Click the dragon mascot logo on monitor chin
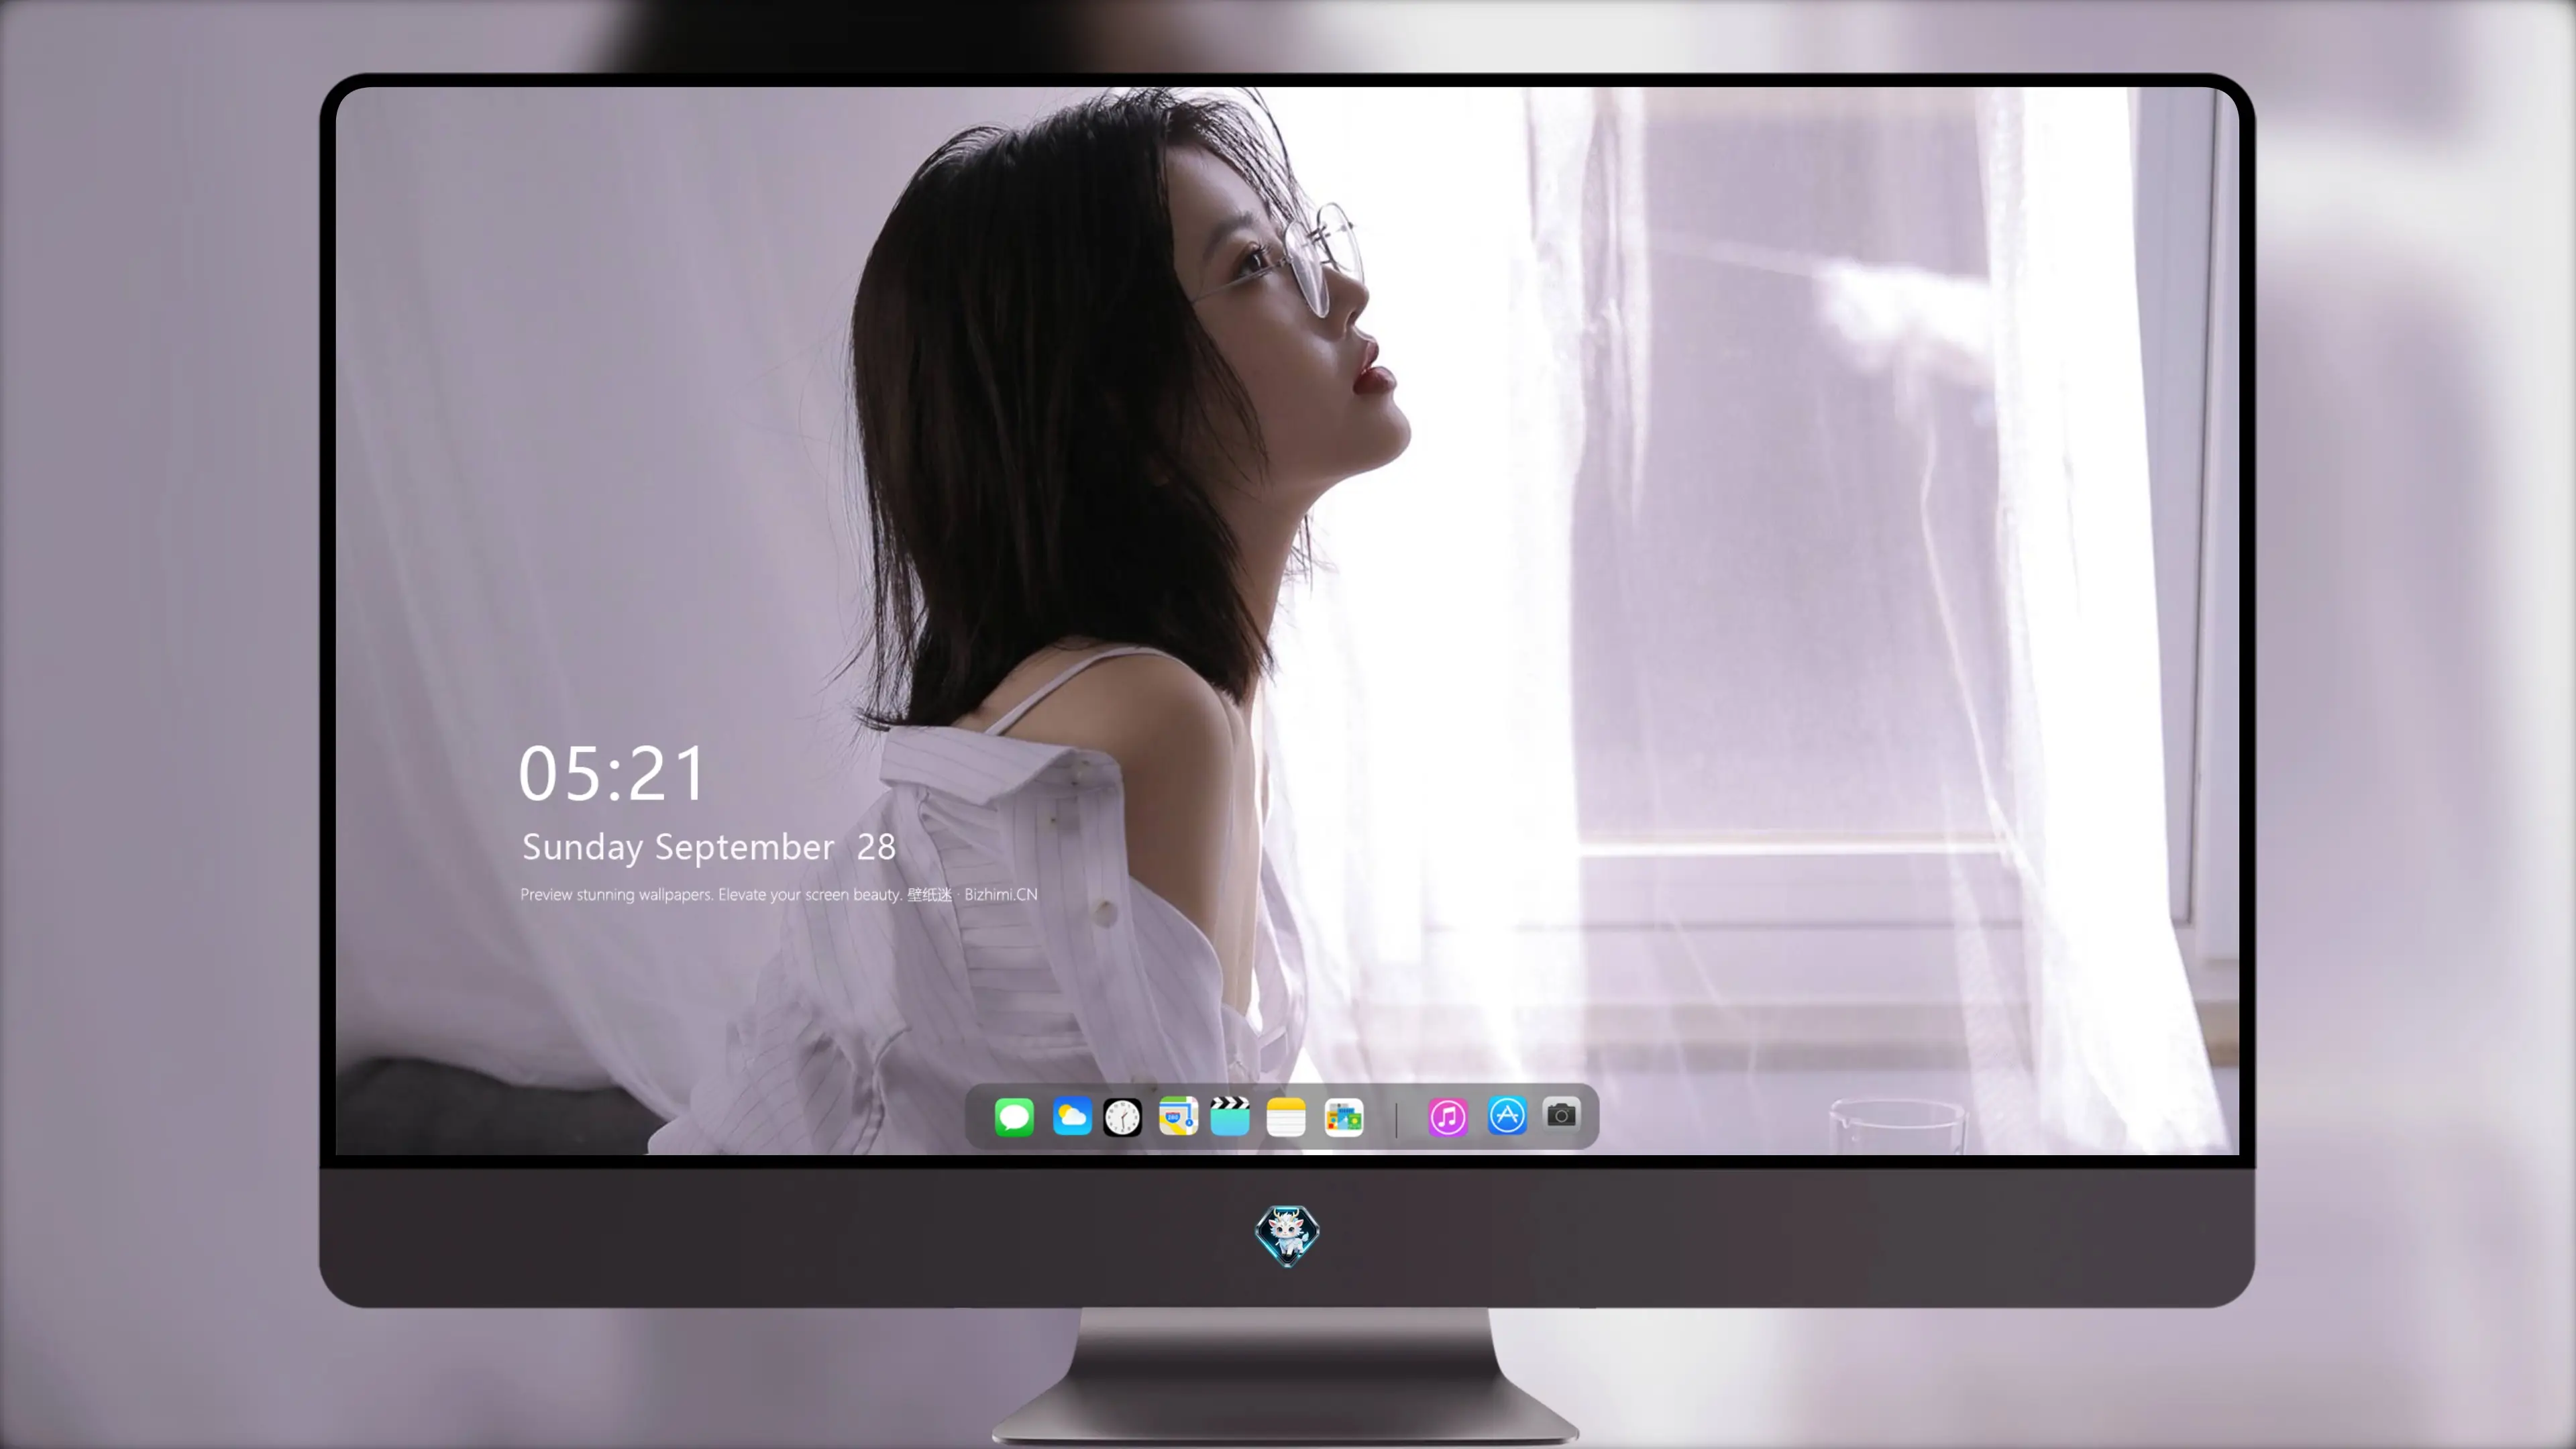Screen dimensions: 2576x1449 [1287, 1236]
